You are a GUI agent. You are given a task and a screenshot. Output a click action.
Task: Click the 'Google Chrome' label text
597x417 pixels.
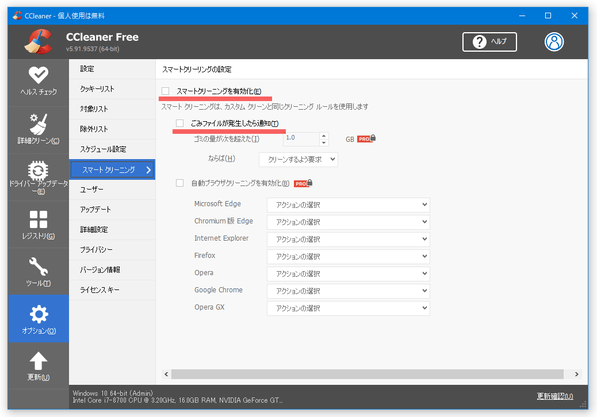[218, 290]
